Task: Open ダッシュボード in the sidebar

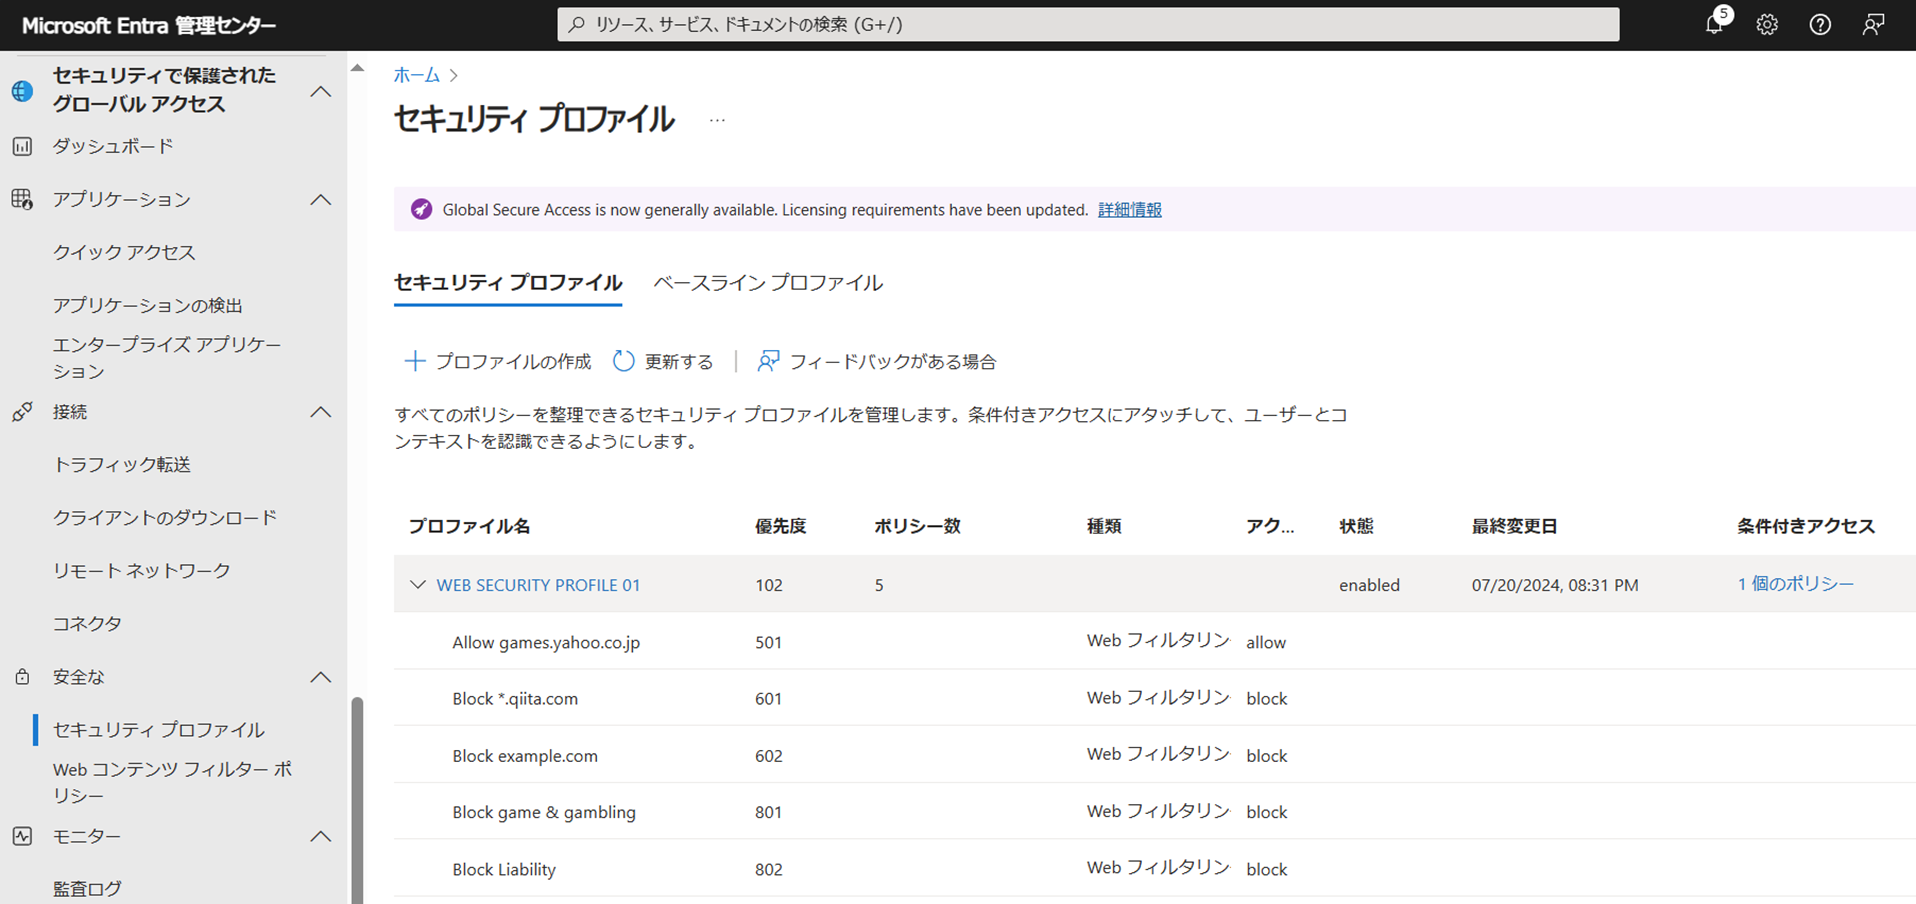Action: click(x=113, y=146)
